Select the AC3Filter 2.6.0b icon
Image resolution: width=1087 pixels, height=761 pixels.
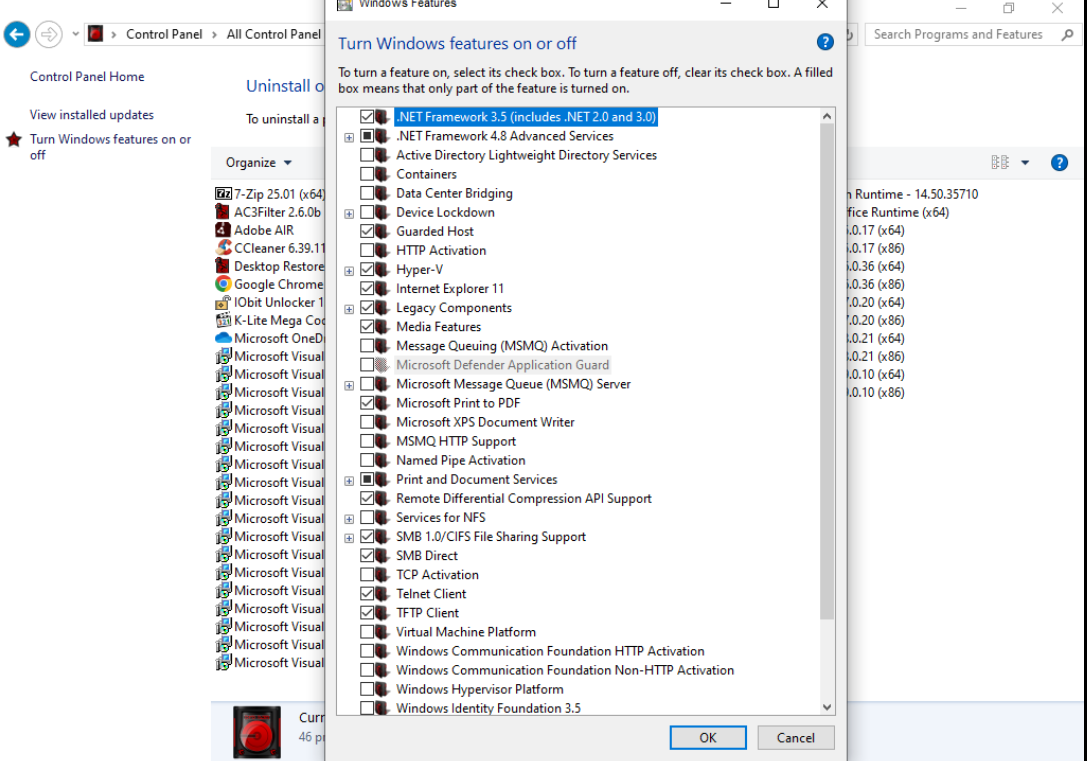(x=223, y=212)
